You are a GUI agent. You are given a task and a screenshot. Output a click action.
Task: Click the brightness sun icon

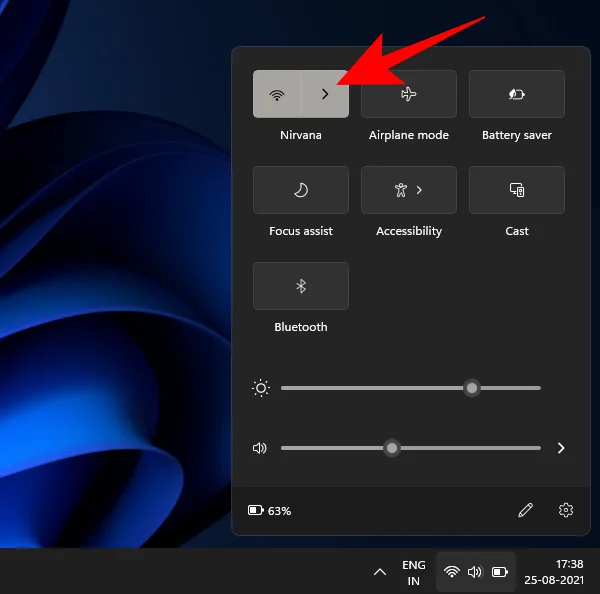pyautogui.click(x=261, y=388)
